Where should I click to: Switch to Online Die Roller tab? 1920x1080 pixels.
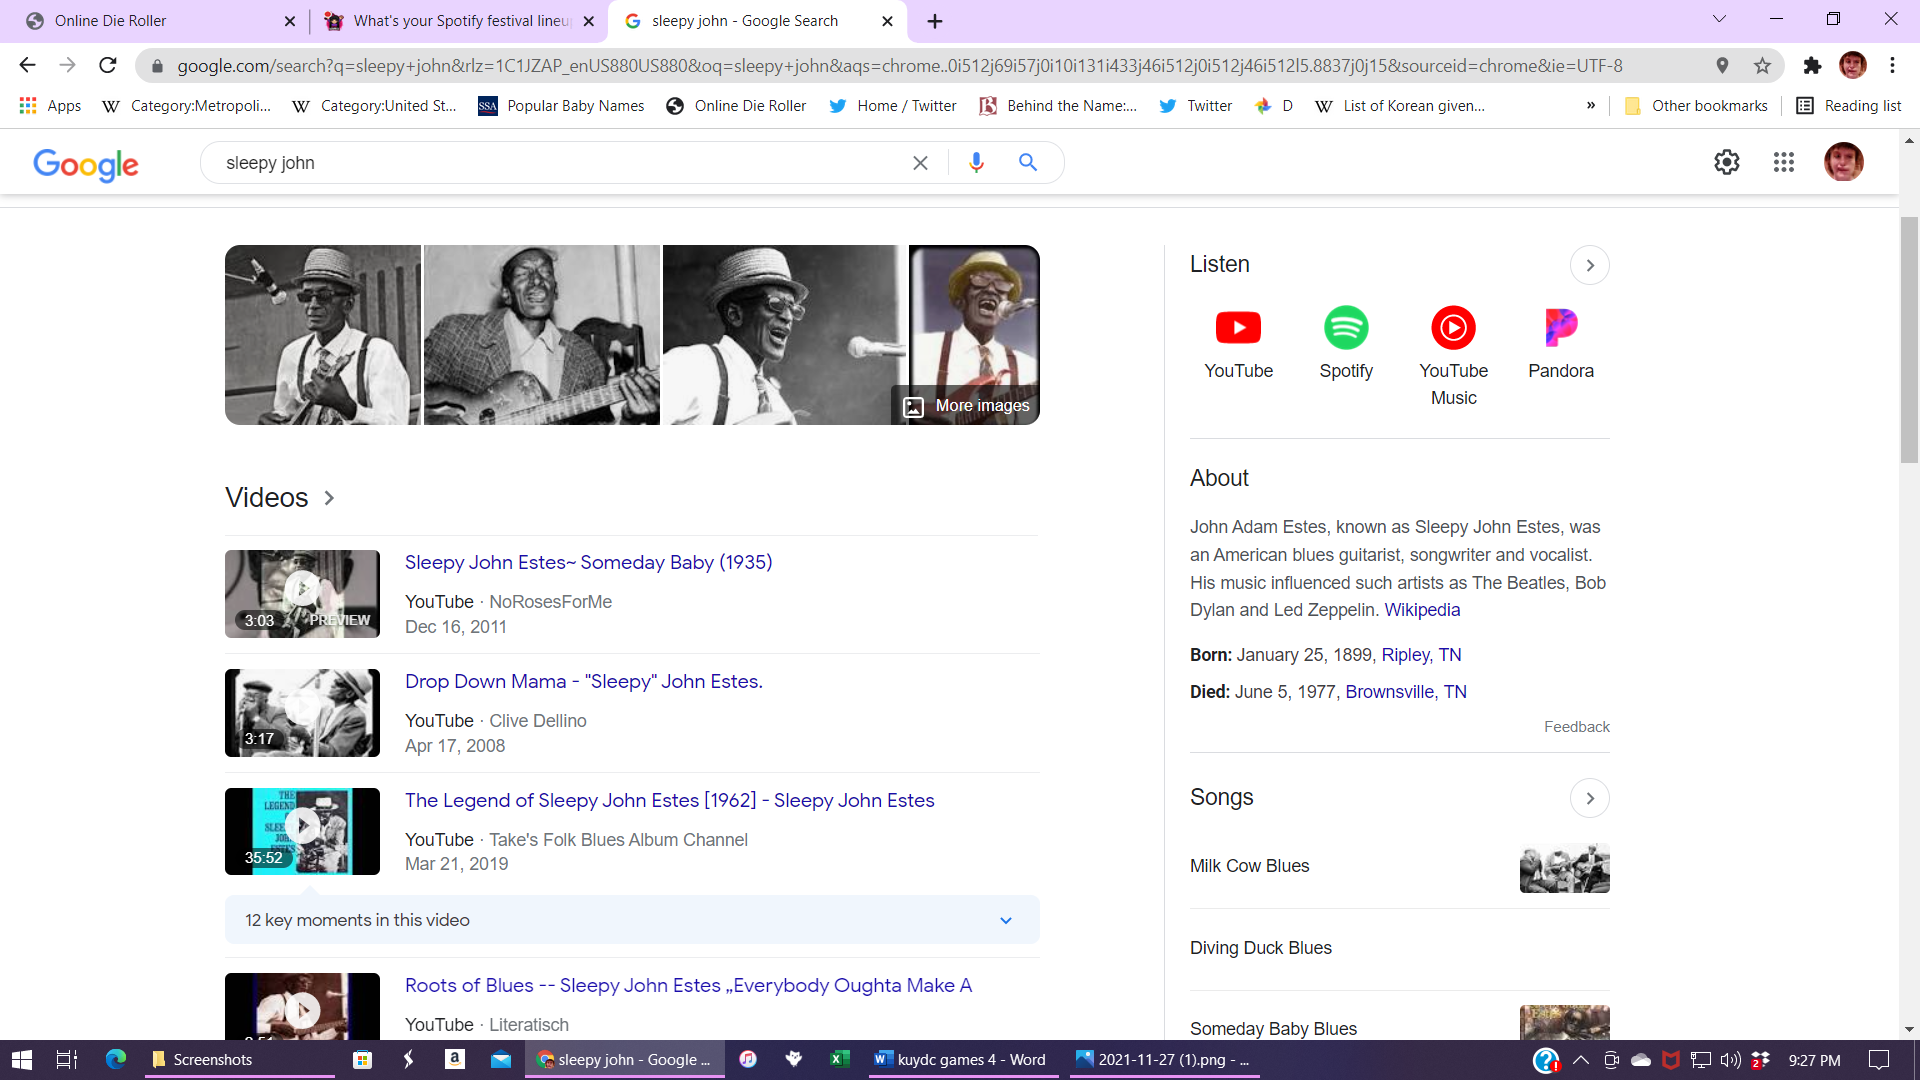160,21
